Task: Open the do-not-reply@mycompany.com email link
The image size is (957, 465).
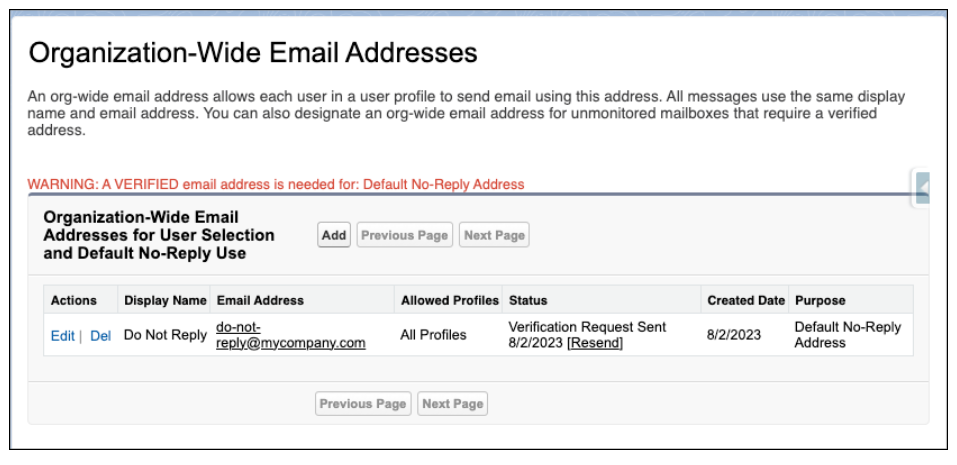Action: pos(291,335)
